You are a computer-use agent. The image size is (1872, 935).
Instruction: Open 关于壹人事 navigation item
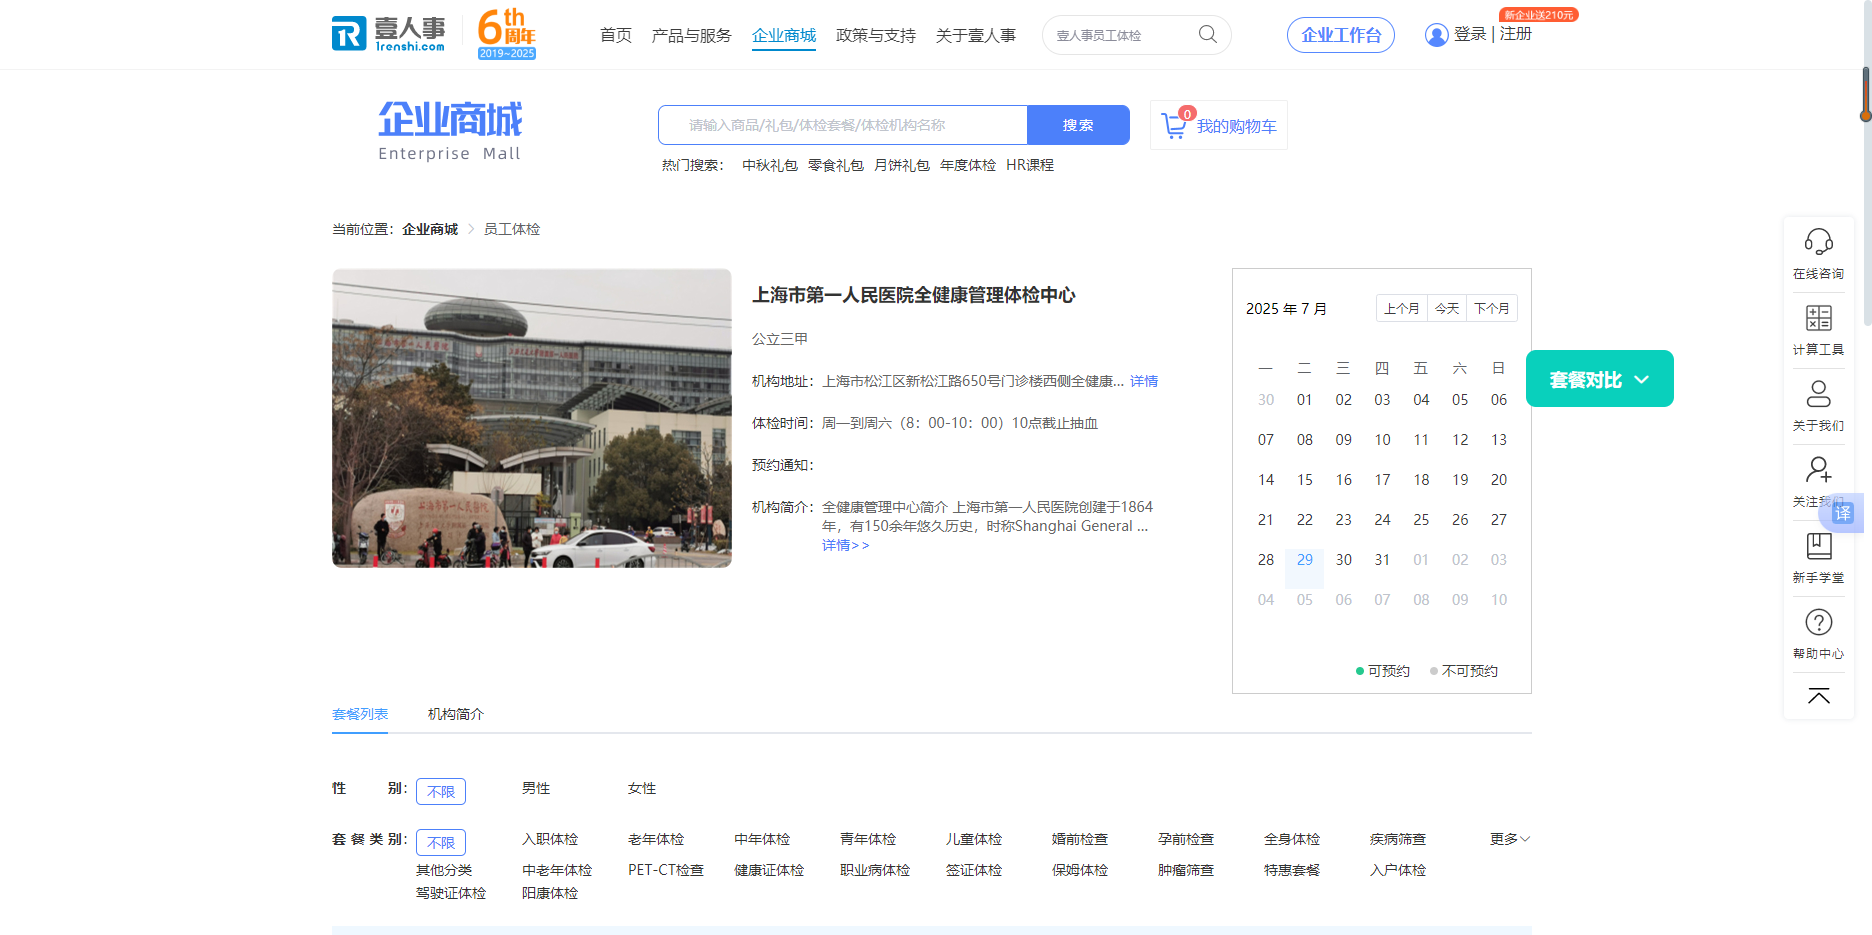[976, 35]
